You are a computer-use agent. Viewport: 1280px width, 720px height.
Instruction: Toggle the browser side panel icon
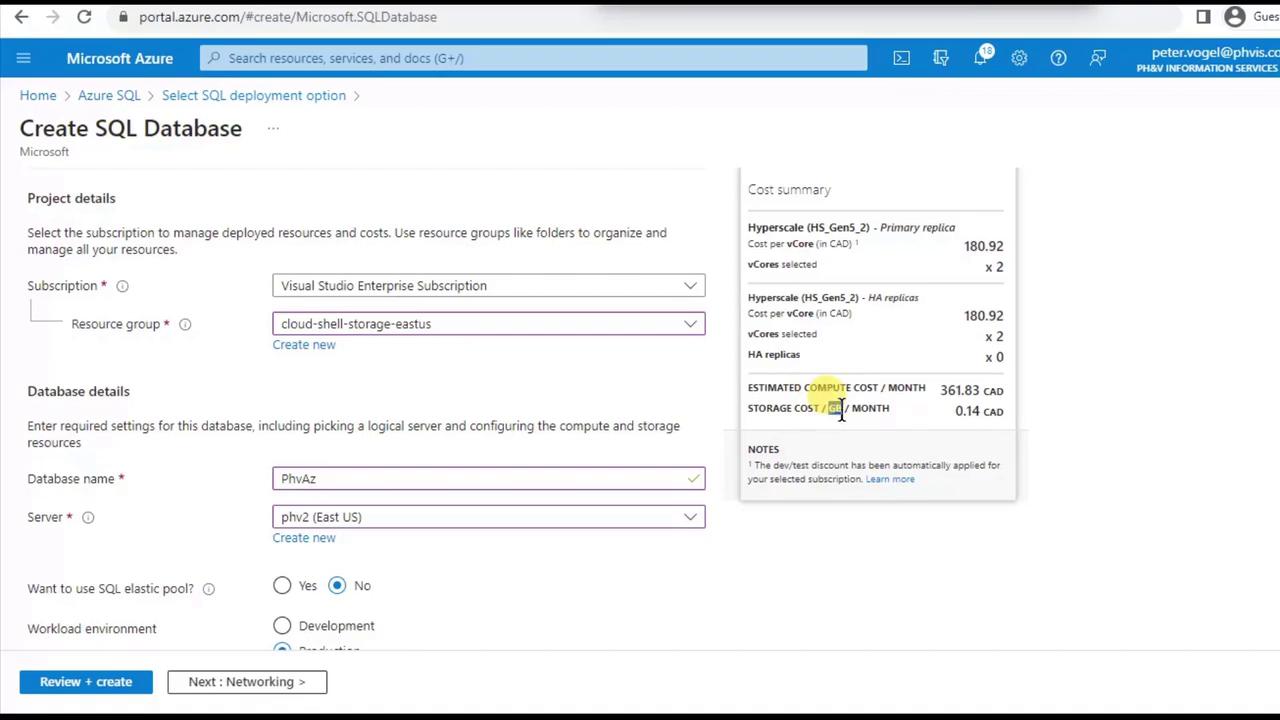pos(1203,17)
